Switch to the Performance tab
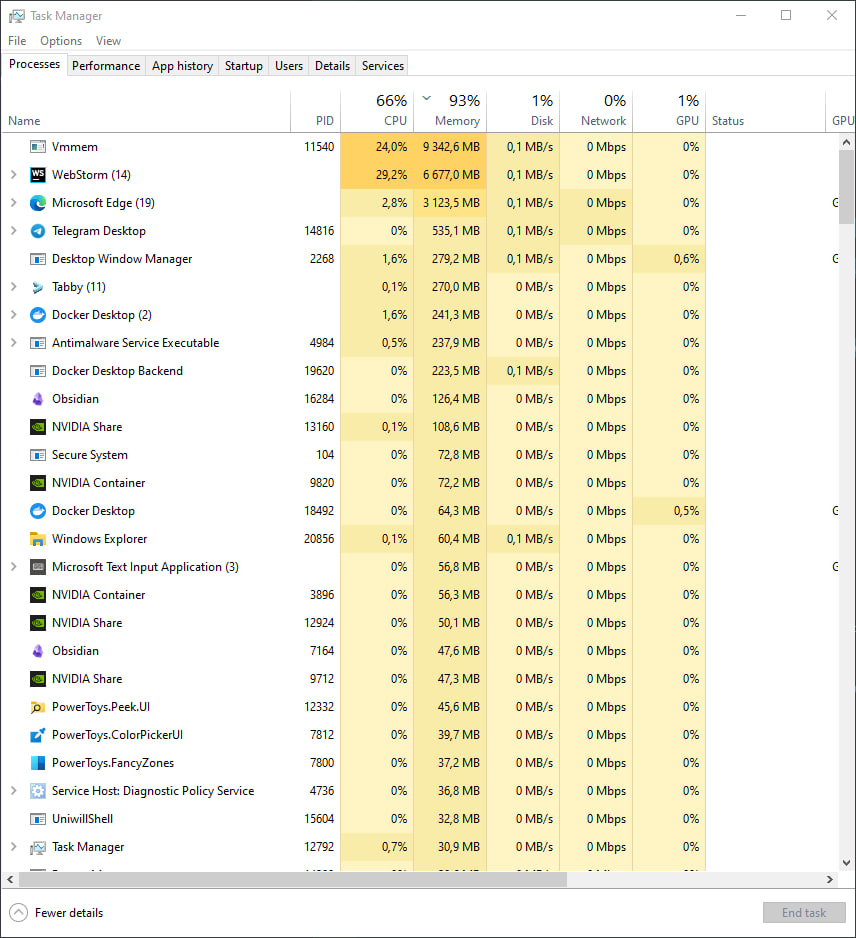The height and width of the screenshot is (938, 856). [x=106, y=66]
